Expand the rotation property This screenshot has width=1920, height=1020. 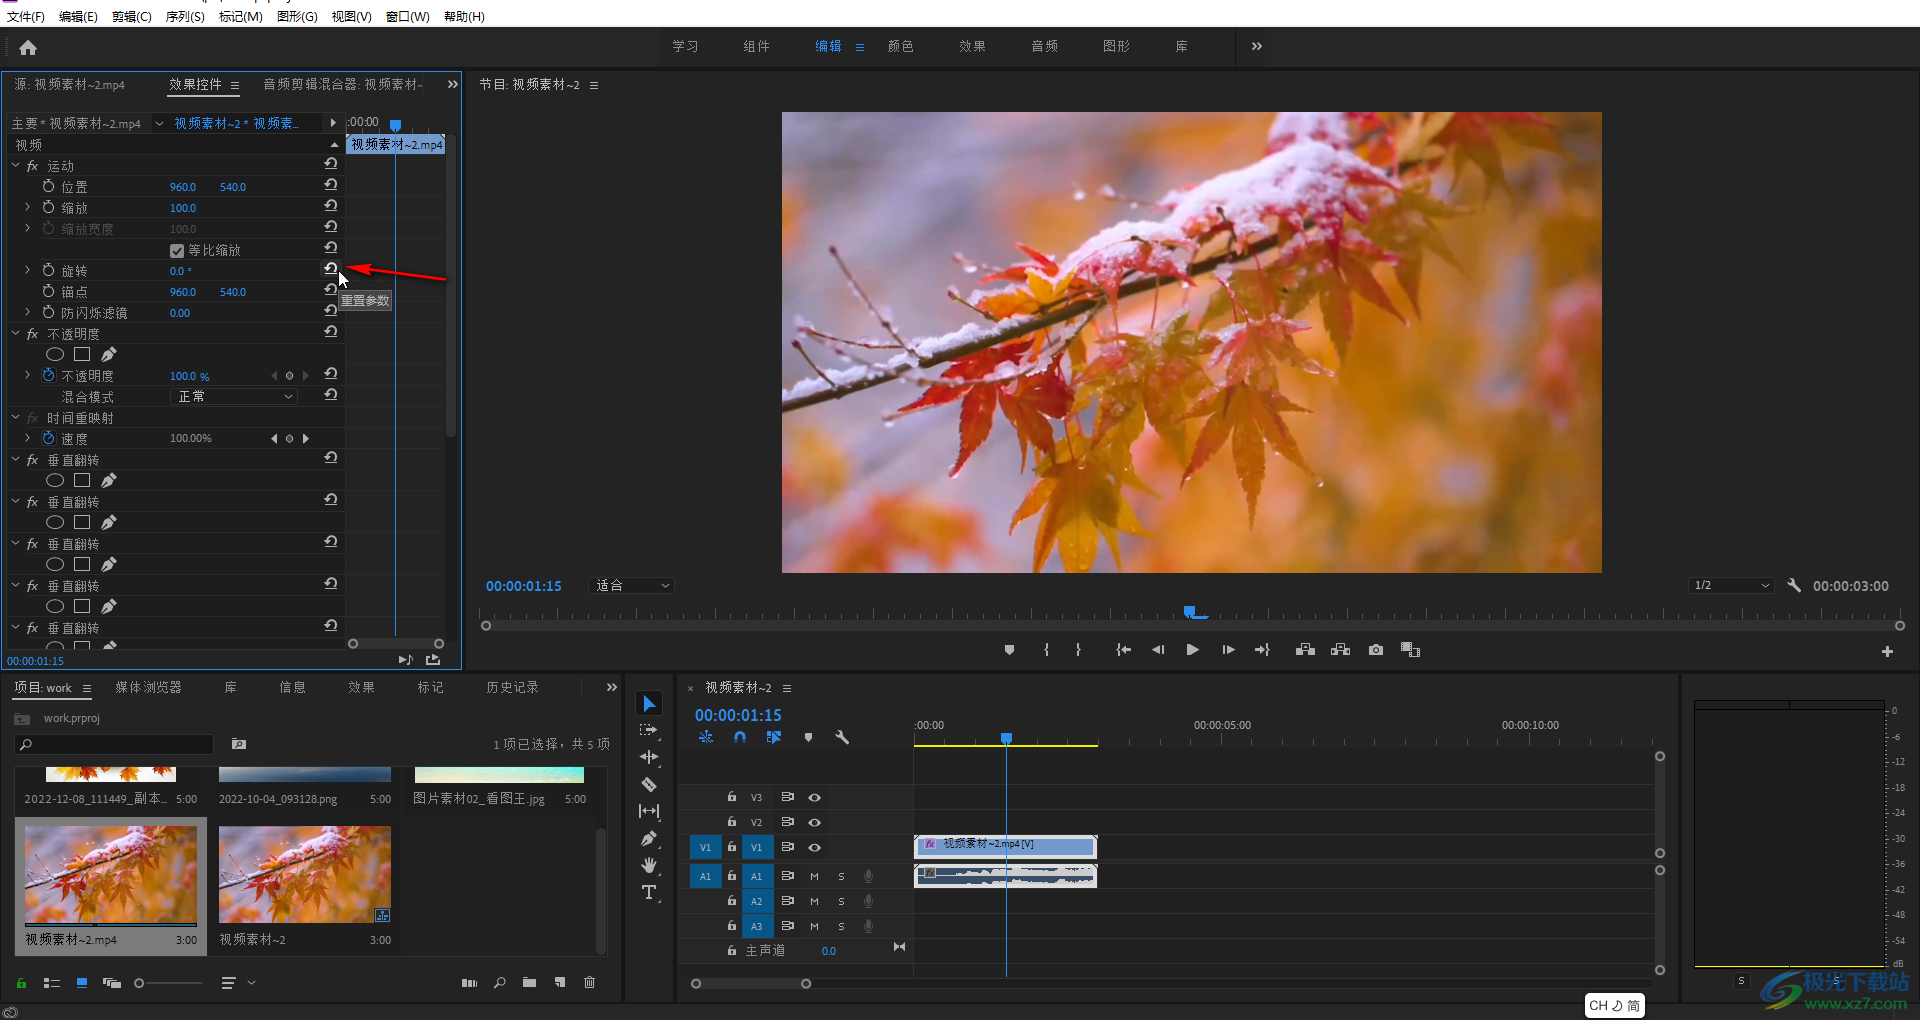pyautogui.click(x=28, y=270)
